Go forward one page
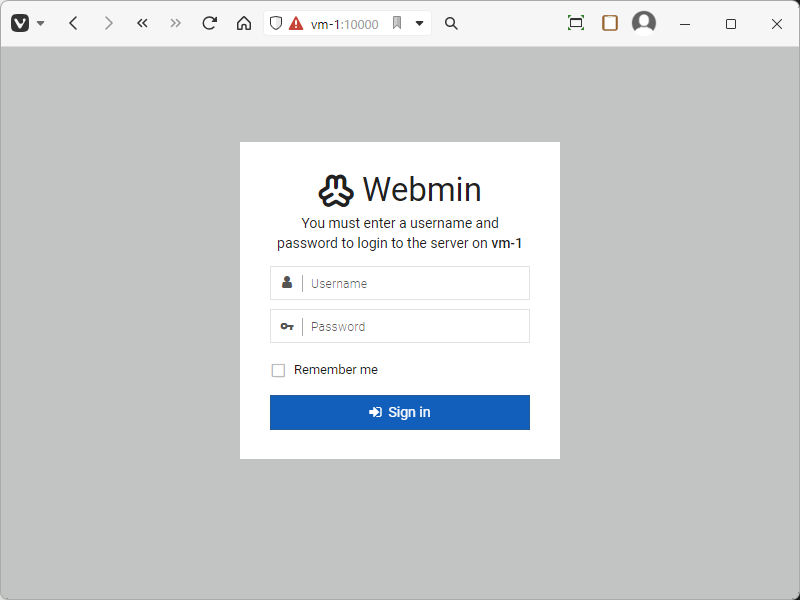The width and height of the screenshot is (800, 600). (x=108, y=23)
